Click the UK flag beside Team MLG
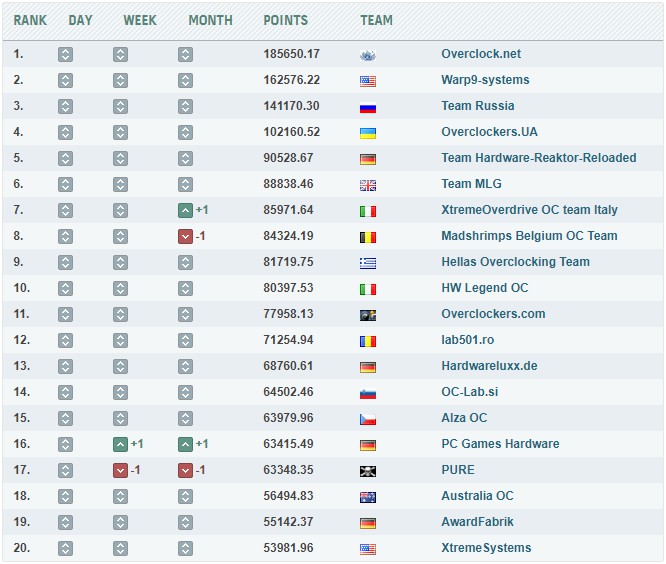Viewport: 666px width, 564px height. (x=367, y=184)
